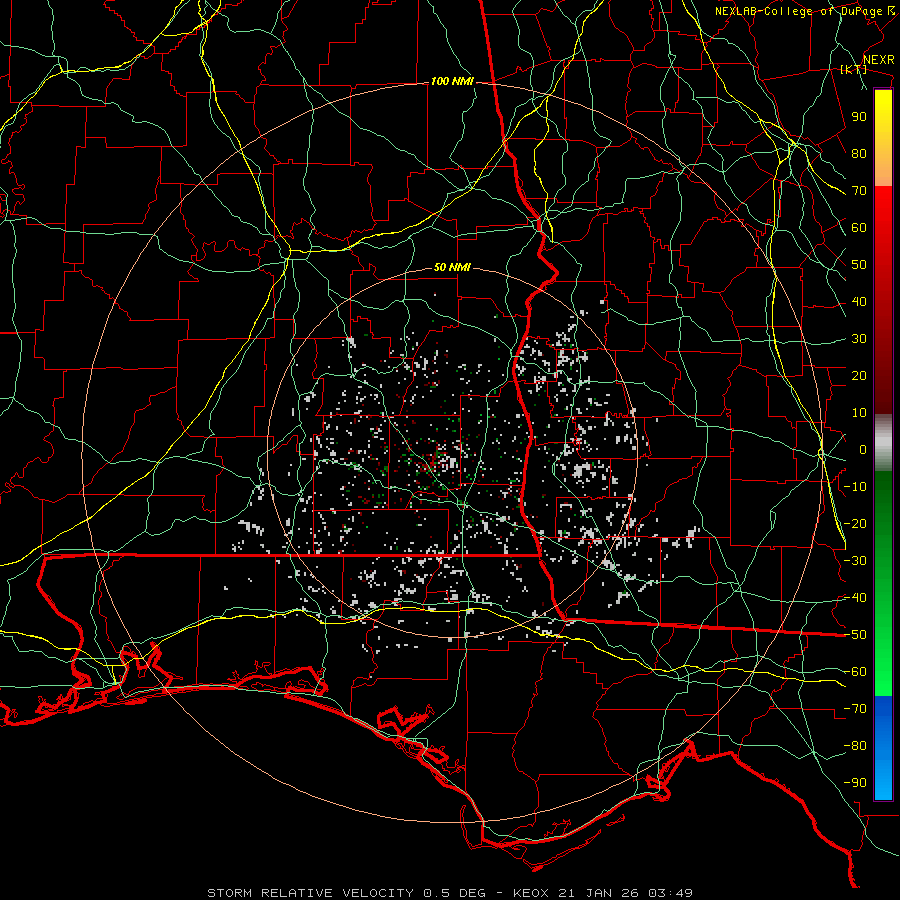The image size is (900, 900).
Task: Click the -20 knot scale label
Action: pos(855,524)
